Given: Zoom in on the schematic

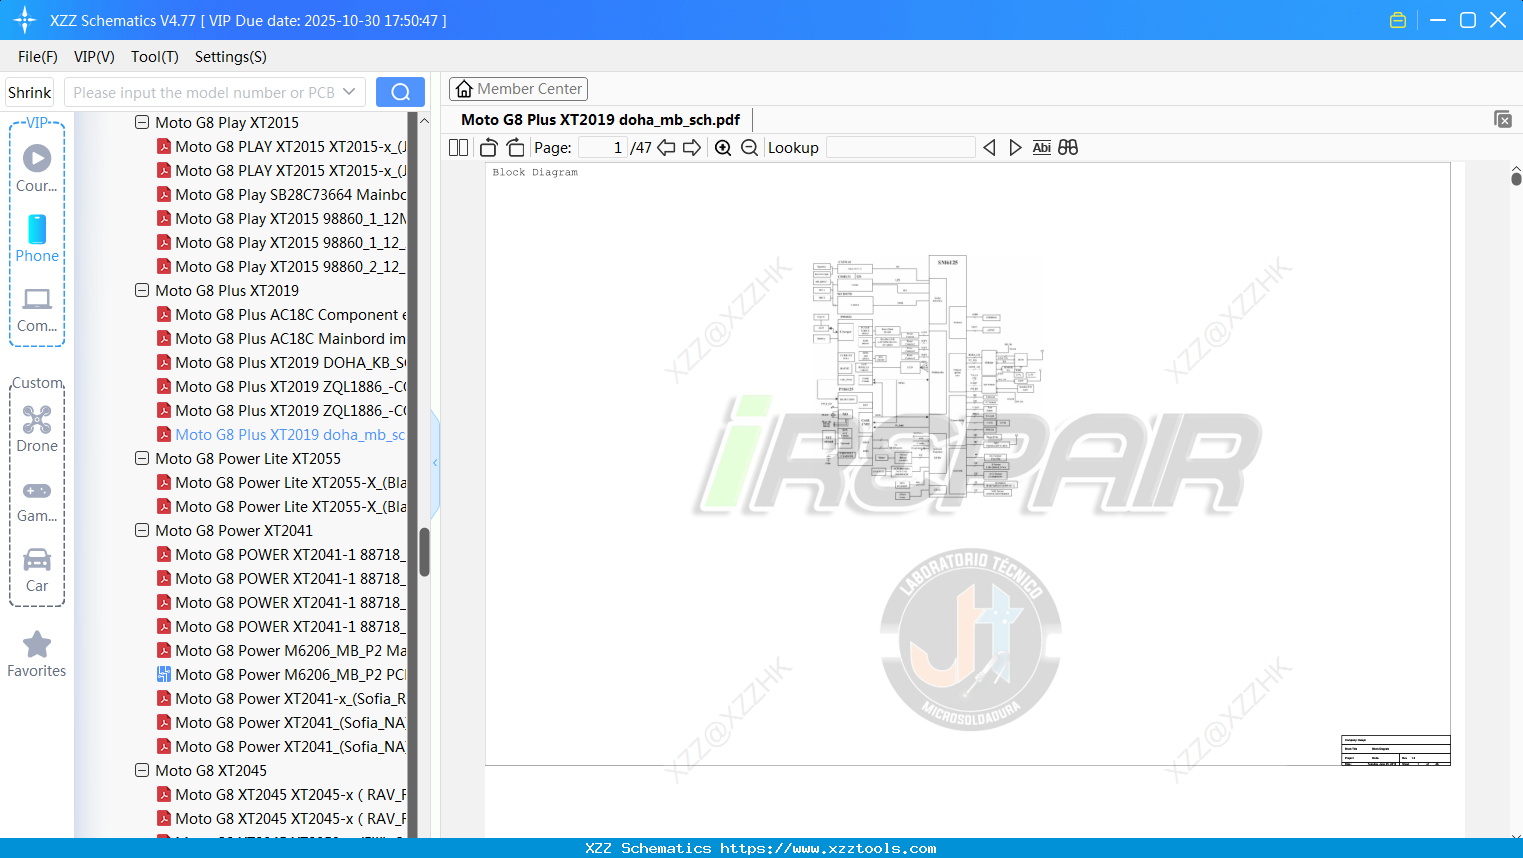Looking at the screenshot, I should click(723, 148).
